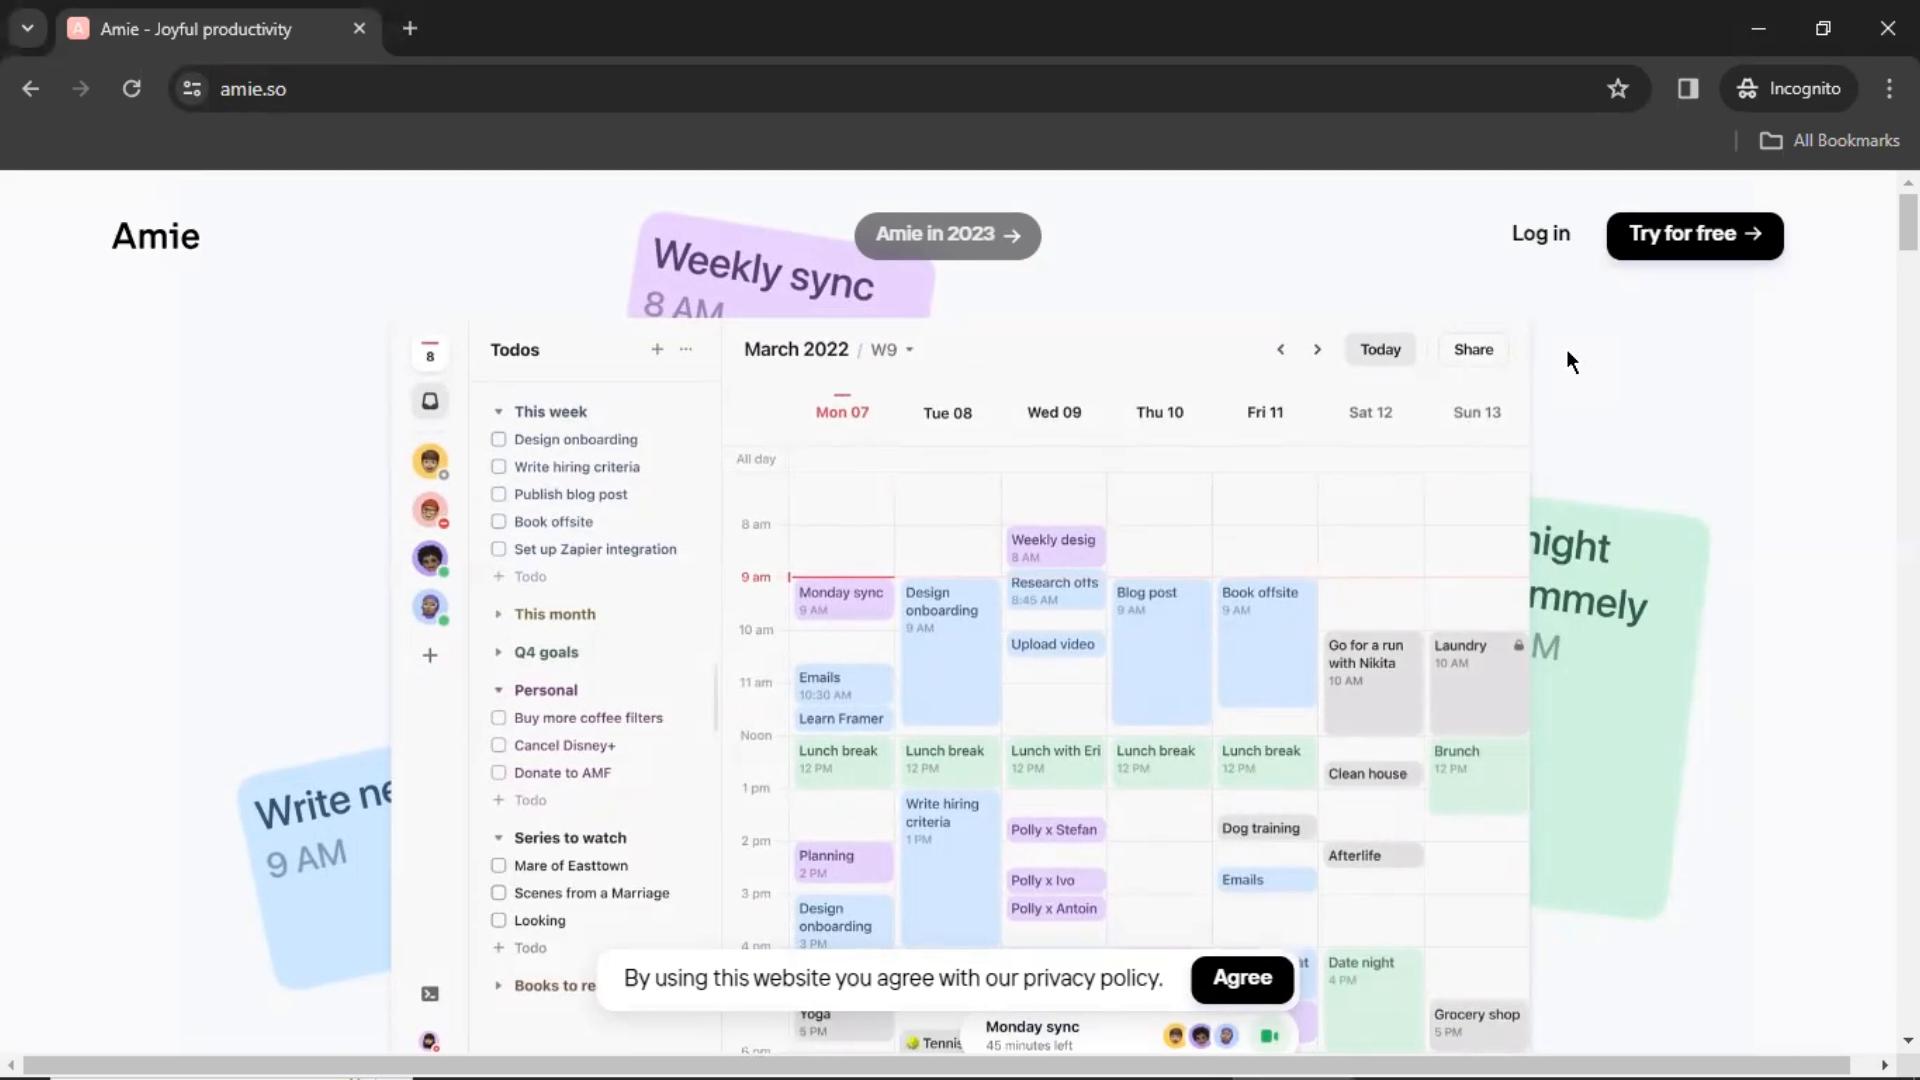The width and height of the screenshot is (1920, 1080).
Task: Click the Today button in calendar header
Action: 1381,349
